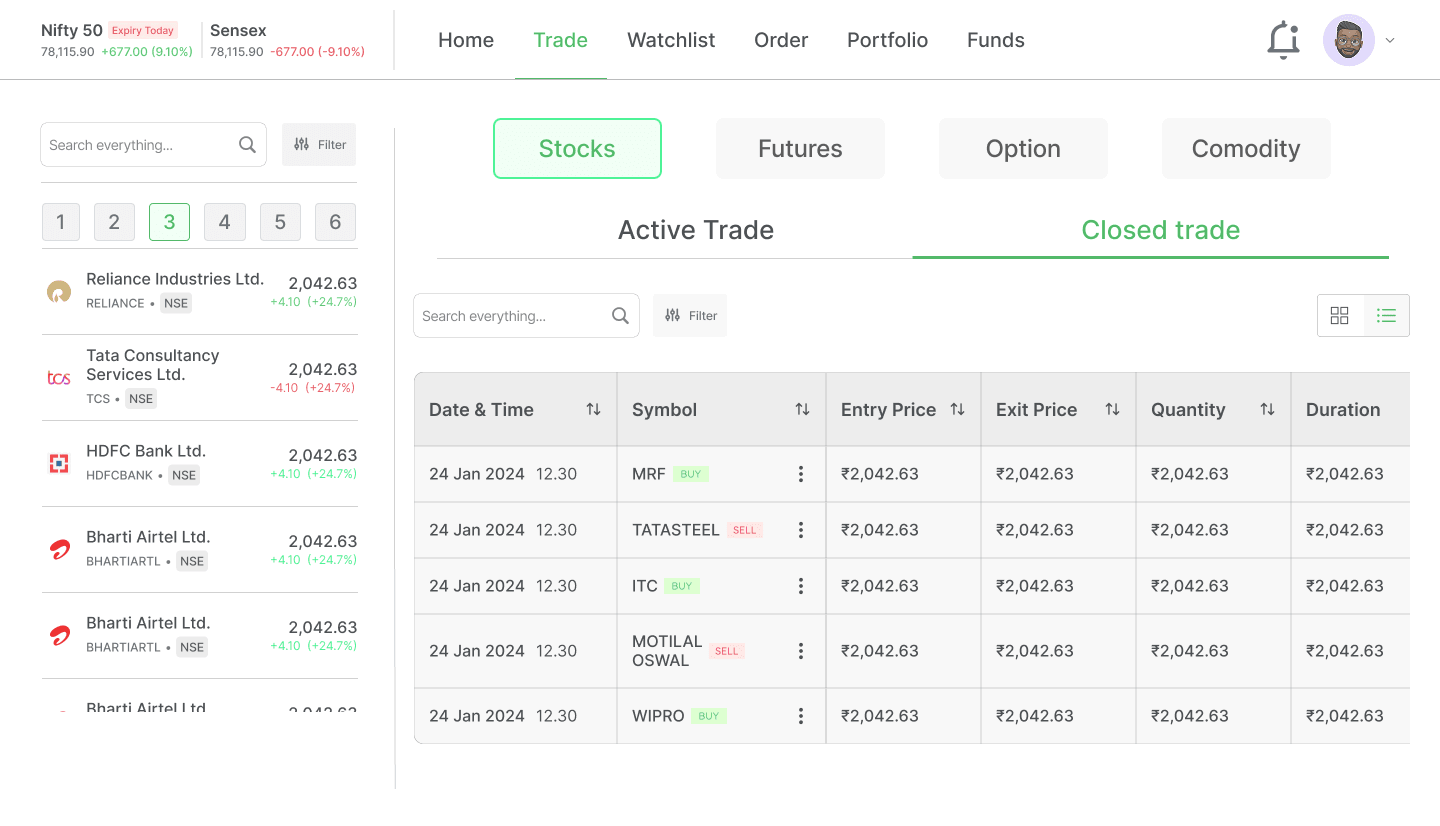
Task: Focus the trade table search field
Action: [526, 316]
